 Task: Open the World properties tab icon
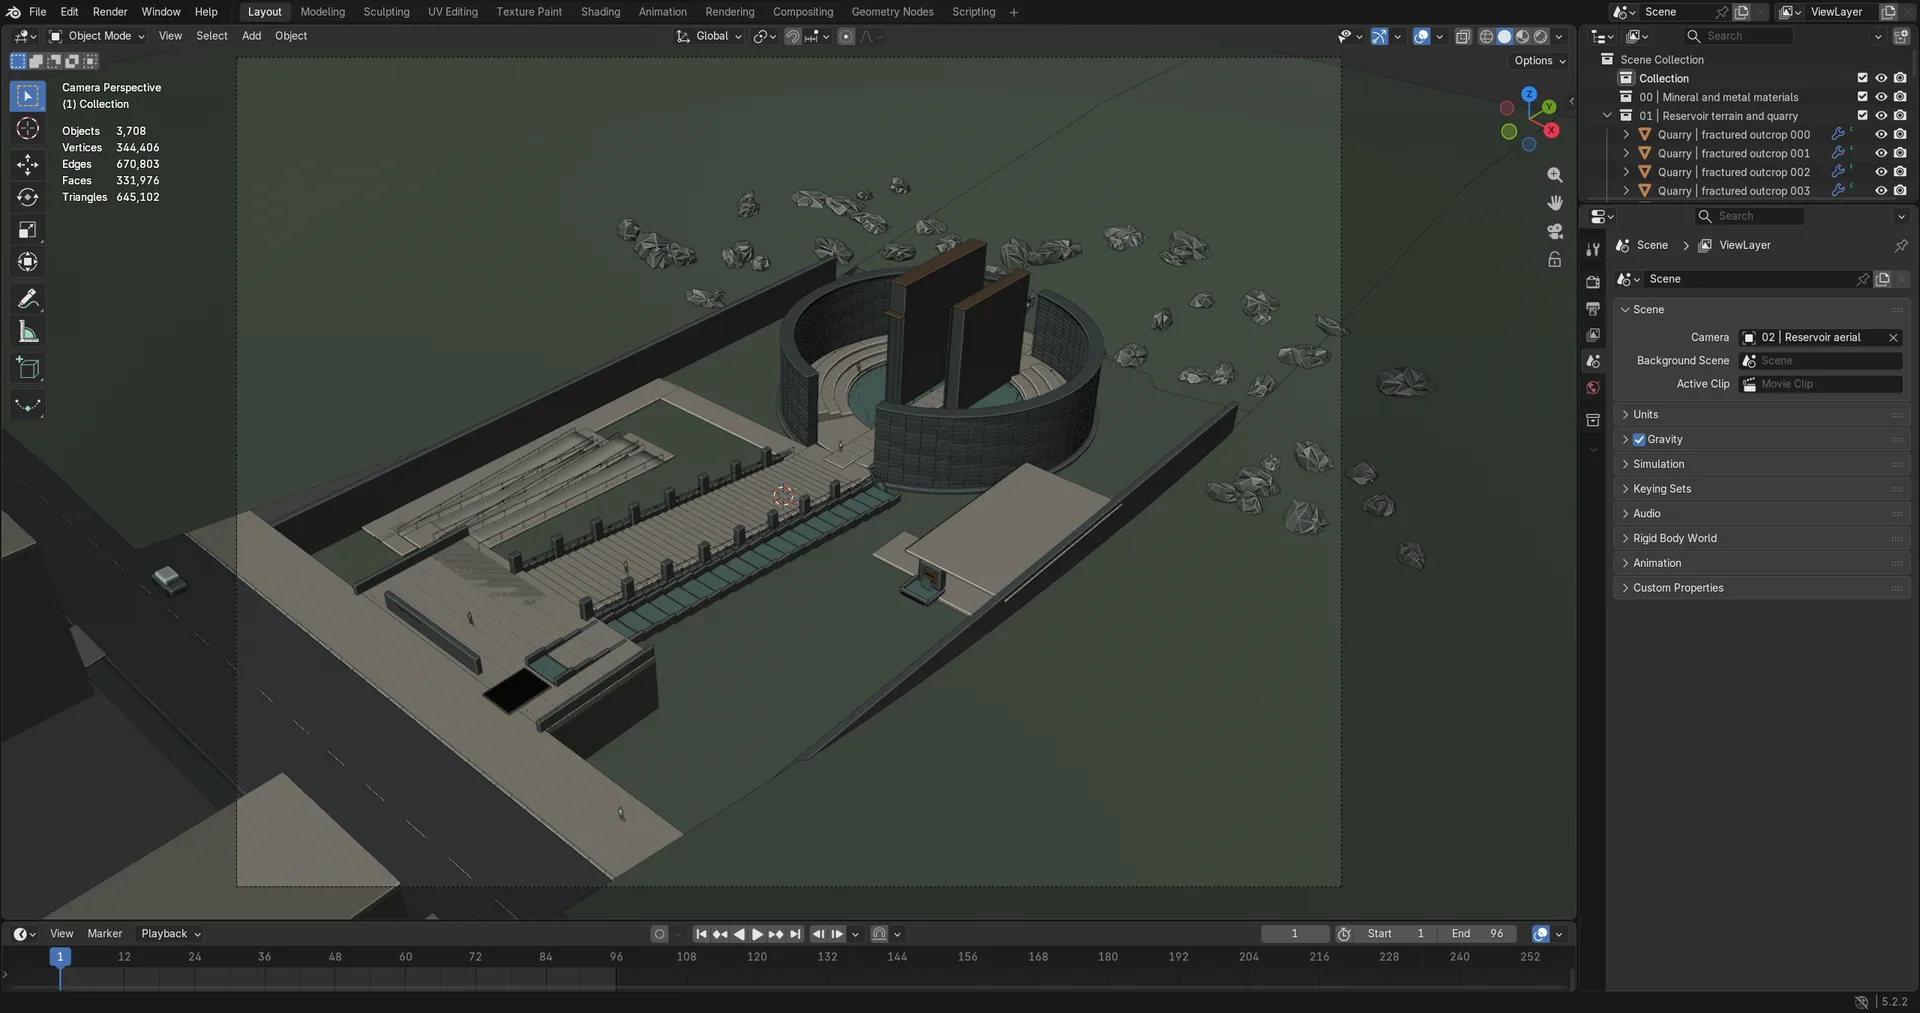click(x=1593, y=388)
